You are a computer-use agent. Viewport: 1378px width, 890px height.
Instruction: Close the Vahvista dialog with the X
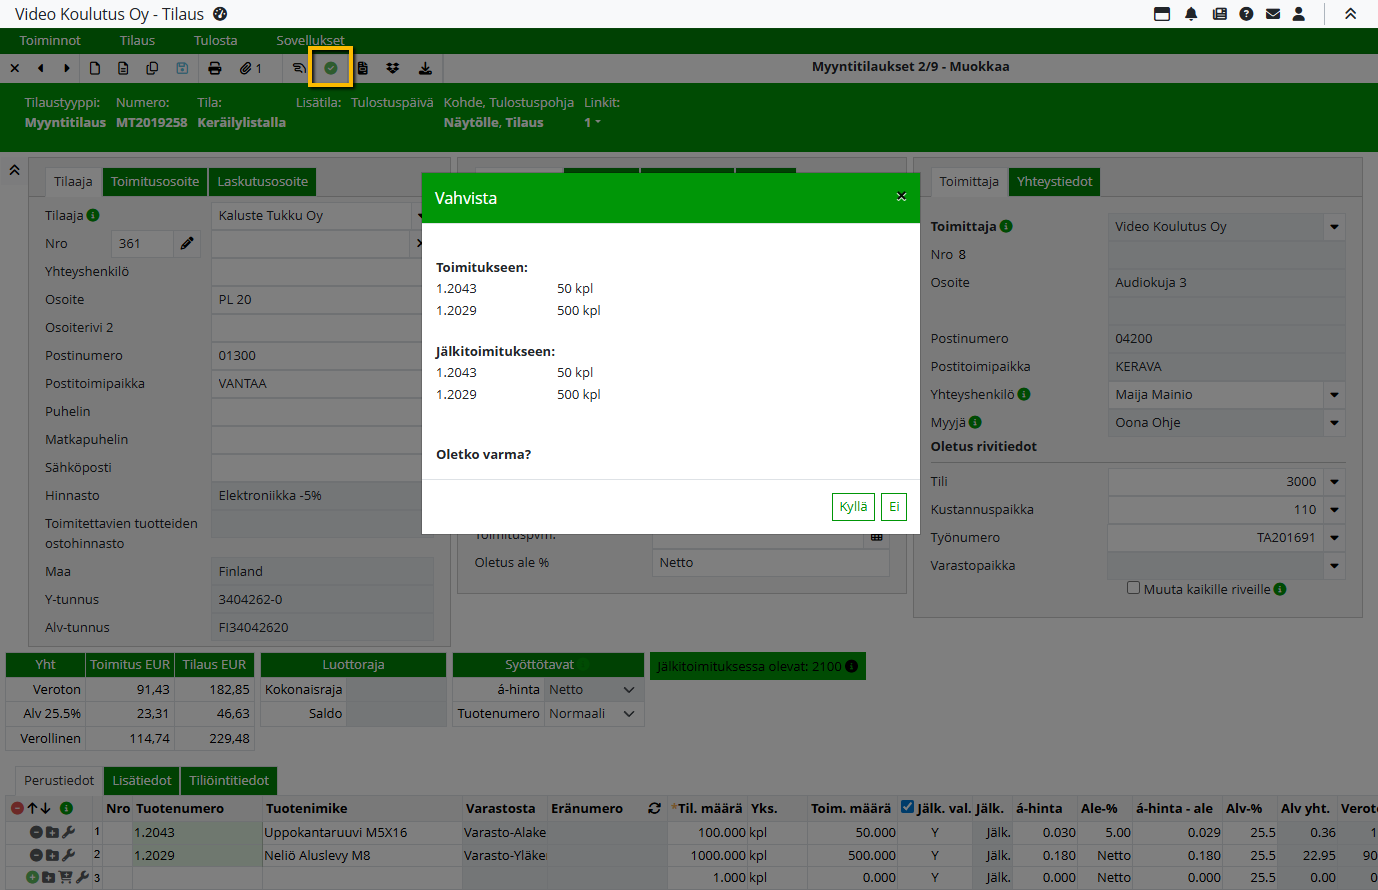(901, 197)
